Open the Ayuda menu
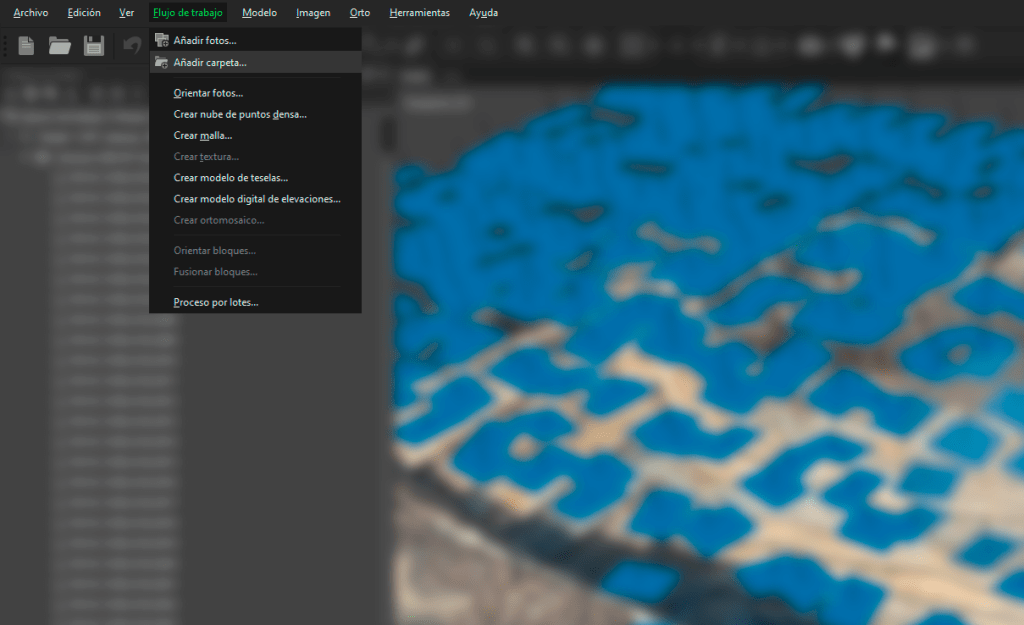Screen dimensions: 1024x625 [x=483, y=13]
